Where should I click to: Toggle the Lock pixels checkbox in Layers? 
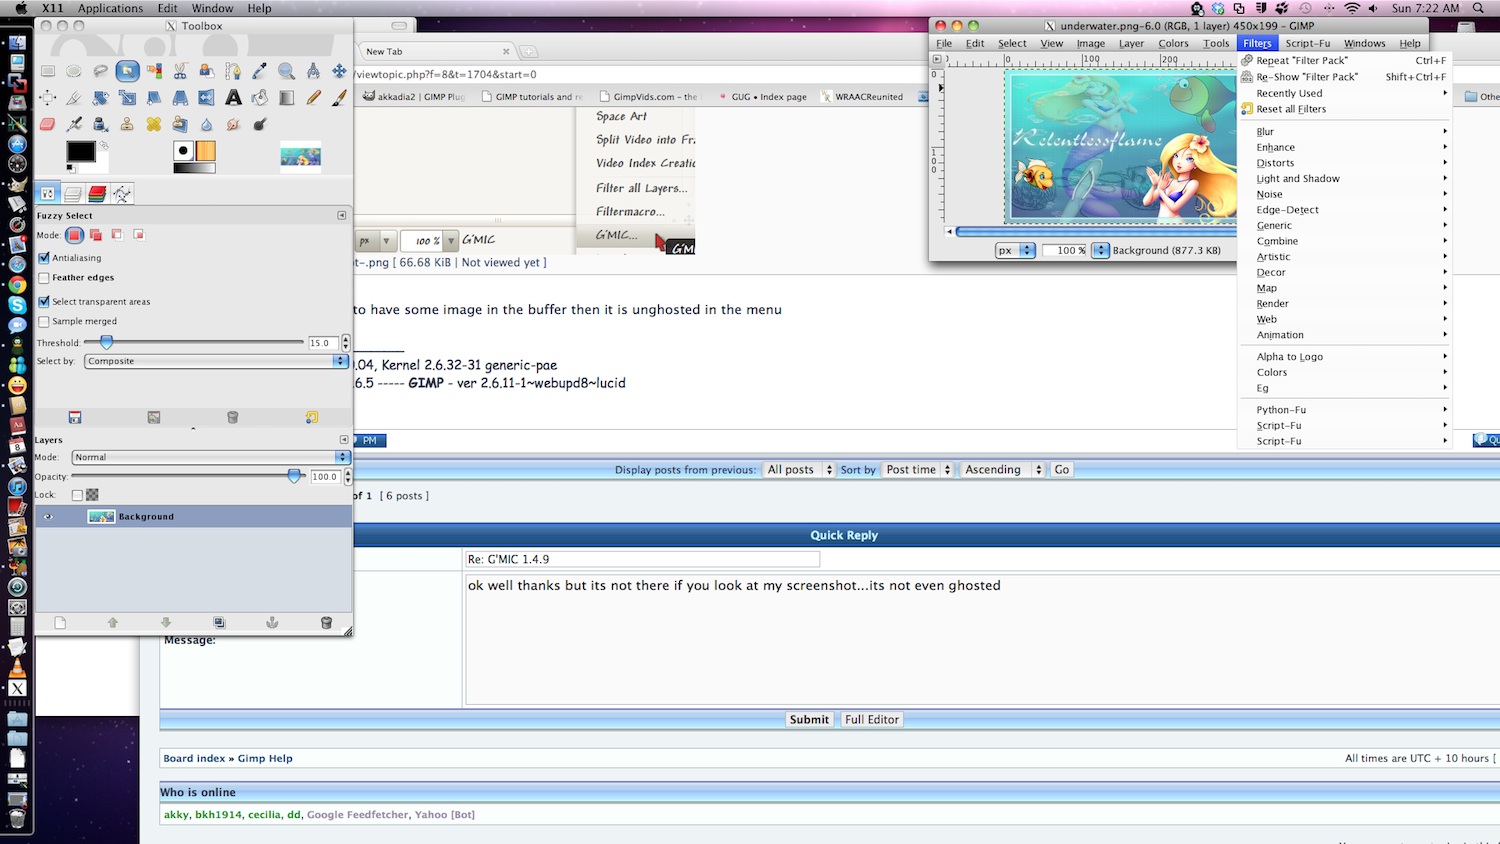tap(77, 495)
